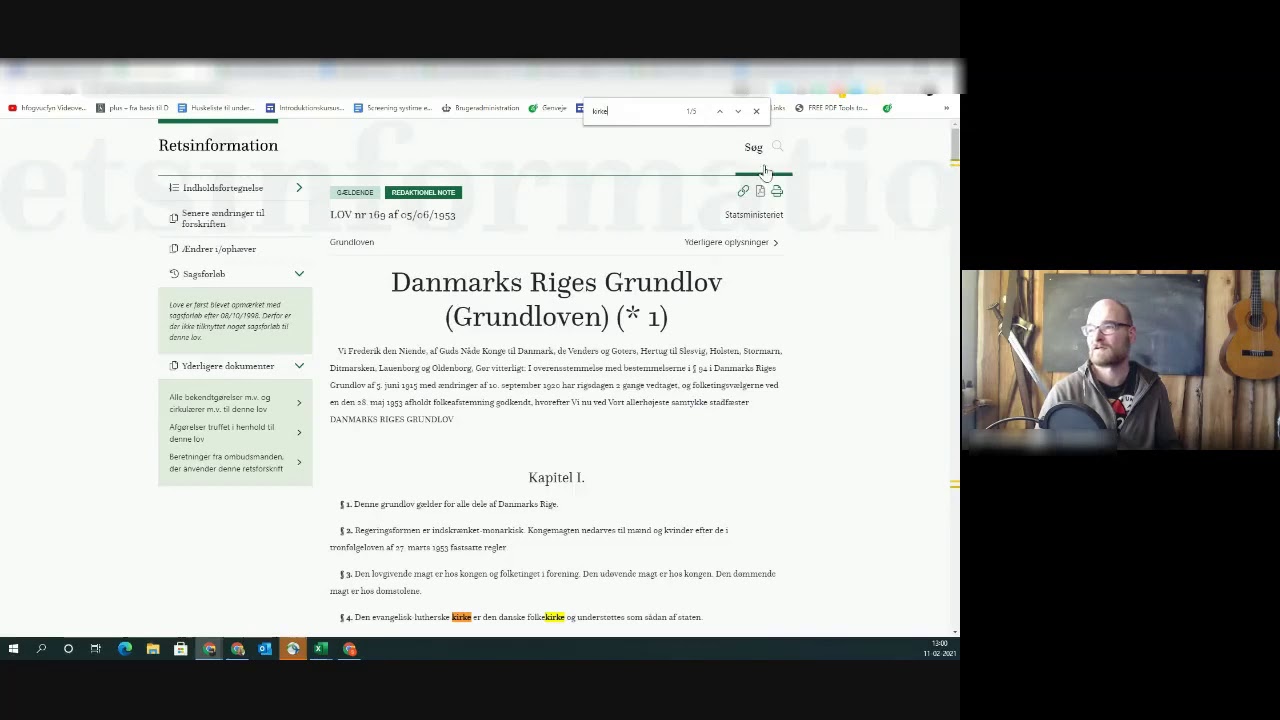This screenshot has height=720, width=1280.
Task: Close the browser find bar
Action: pyautogui.click(x=756, y=111)
